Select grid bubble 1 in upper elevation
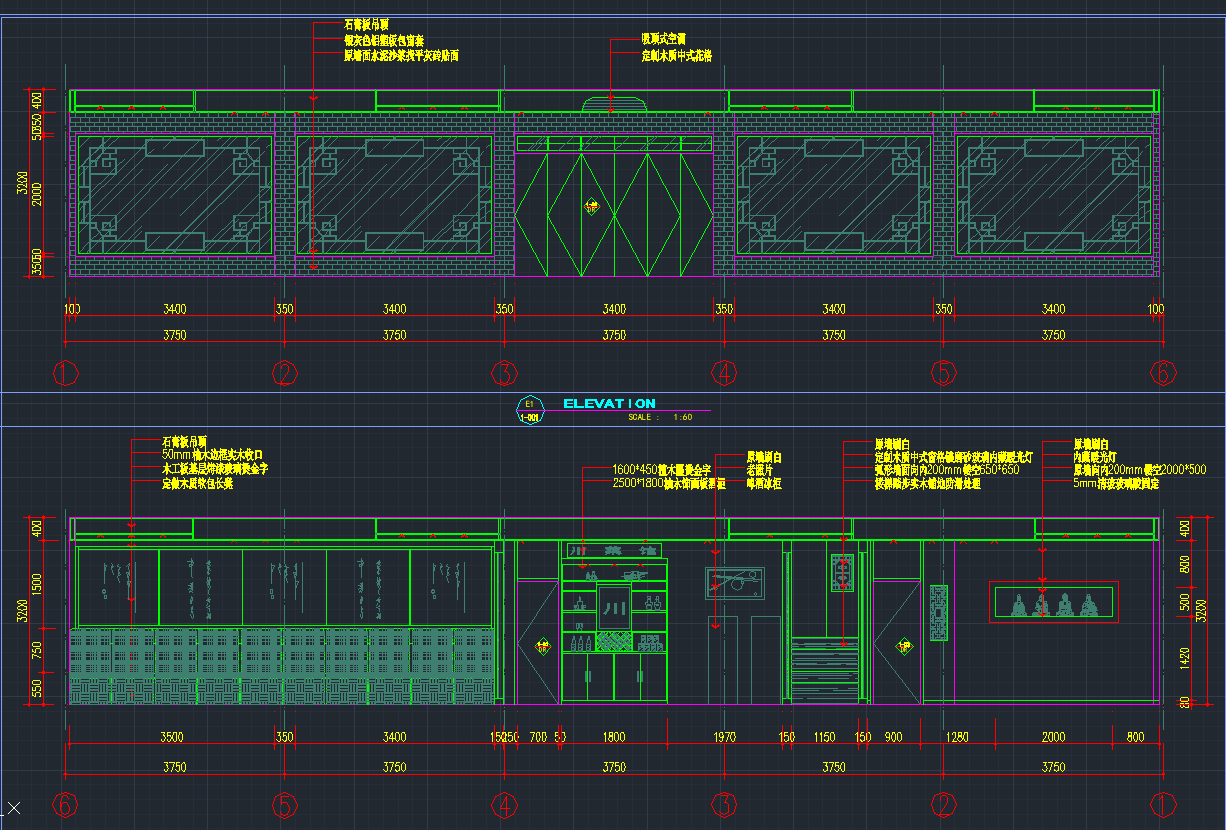Image resolution: width=1226 pixels, height=830 pixels. coord(66,373)
